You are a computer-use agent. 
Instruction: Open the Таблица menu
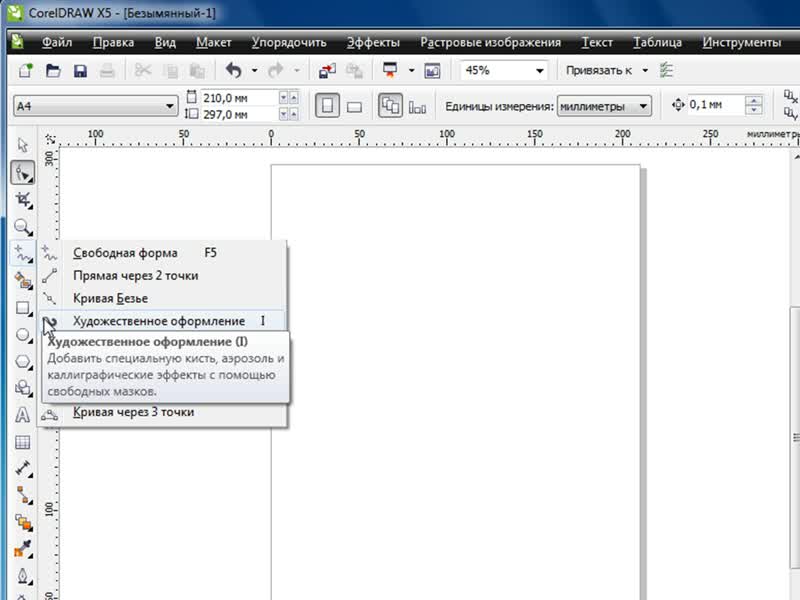657,42
